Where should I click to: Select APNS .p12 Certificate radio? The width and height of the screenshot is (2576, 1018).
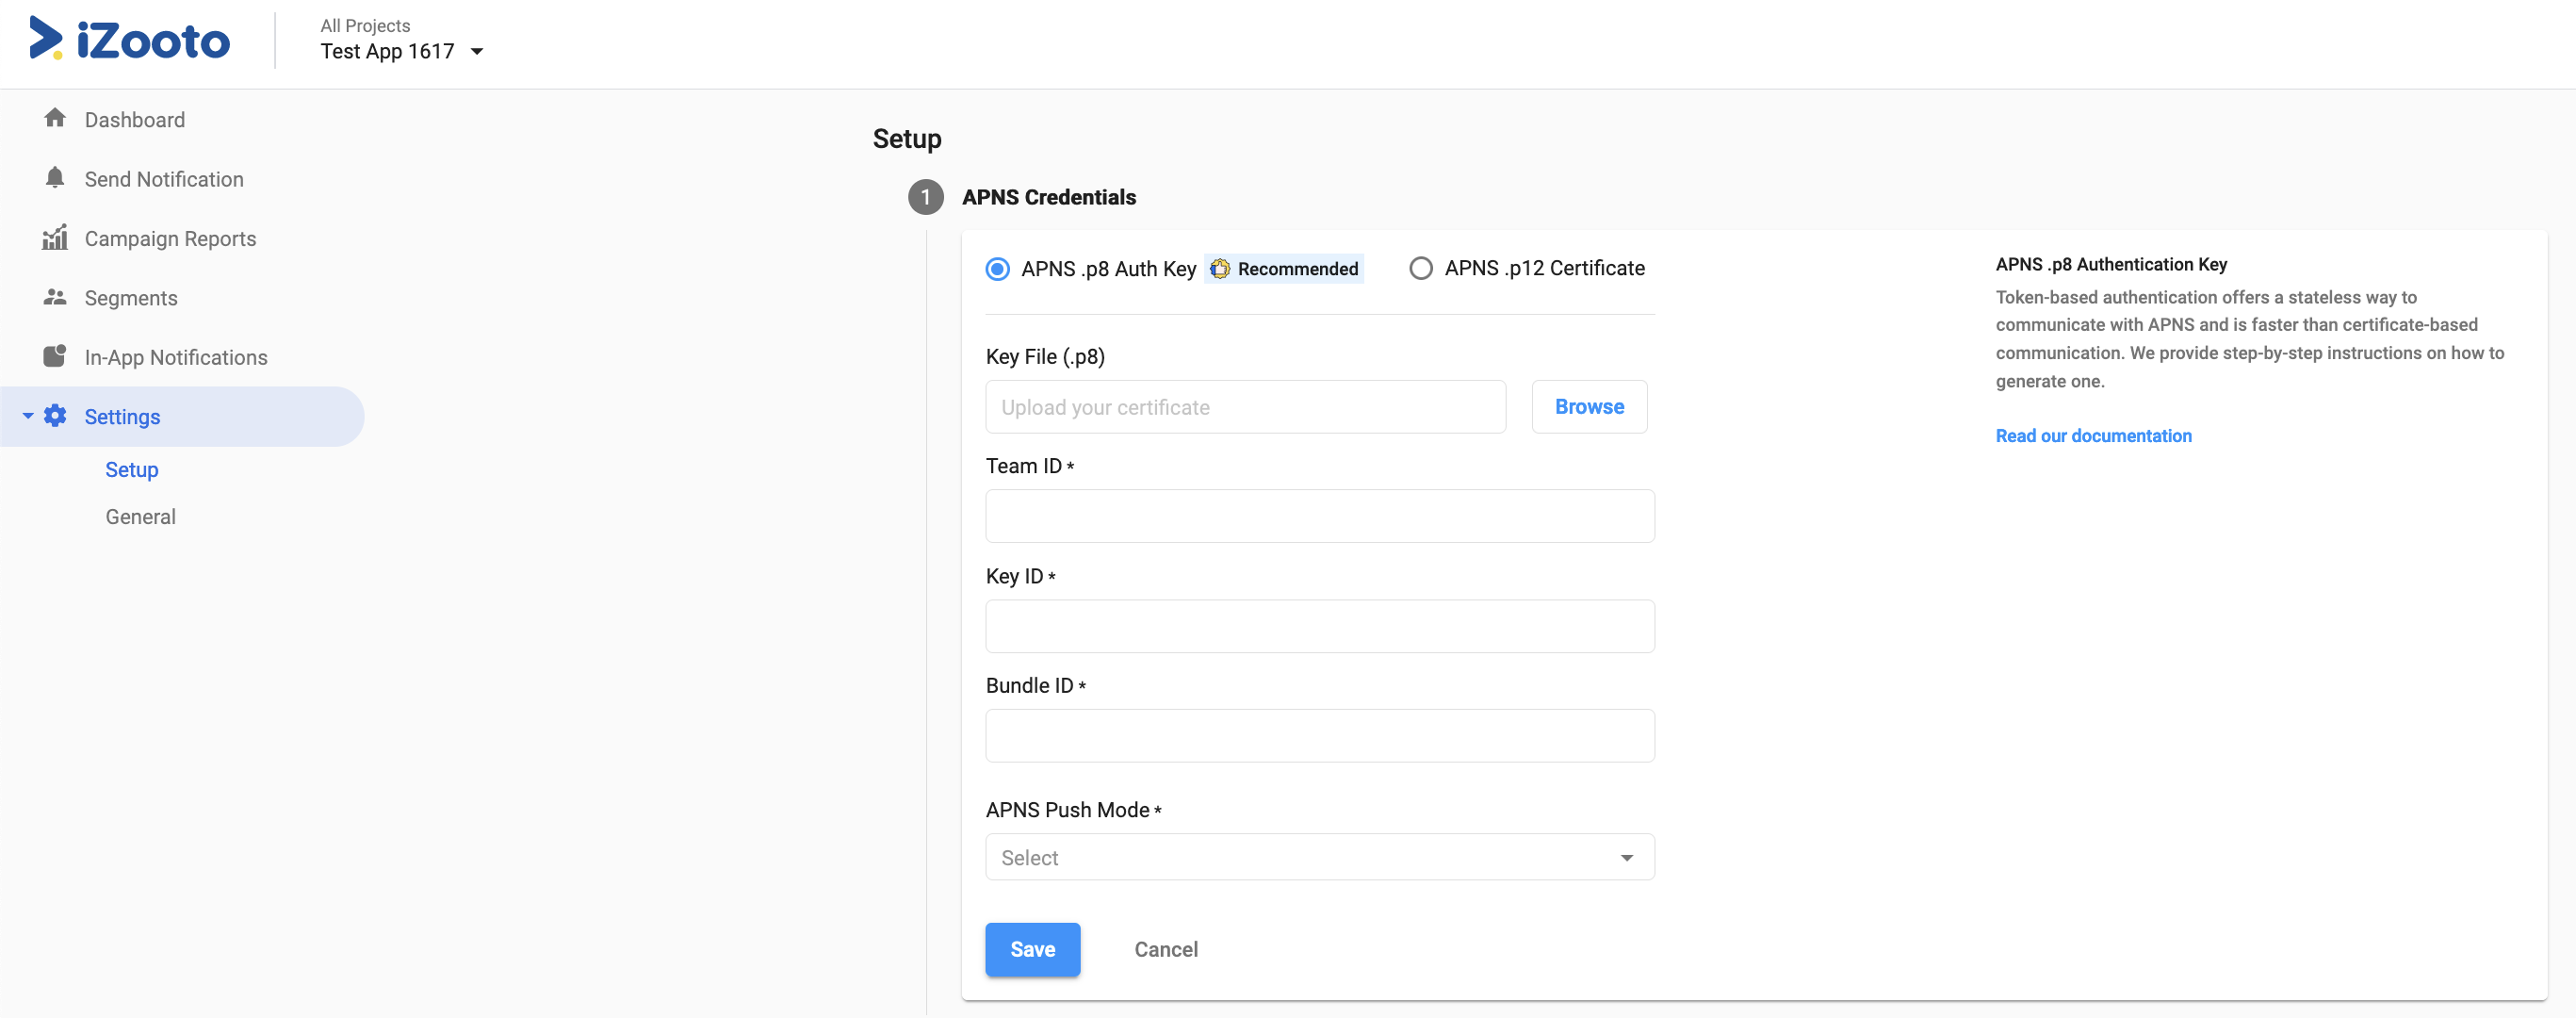click(1420, 268)
